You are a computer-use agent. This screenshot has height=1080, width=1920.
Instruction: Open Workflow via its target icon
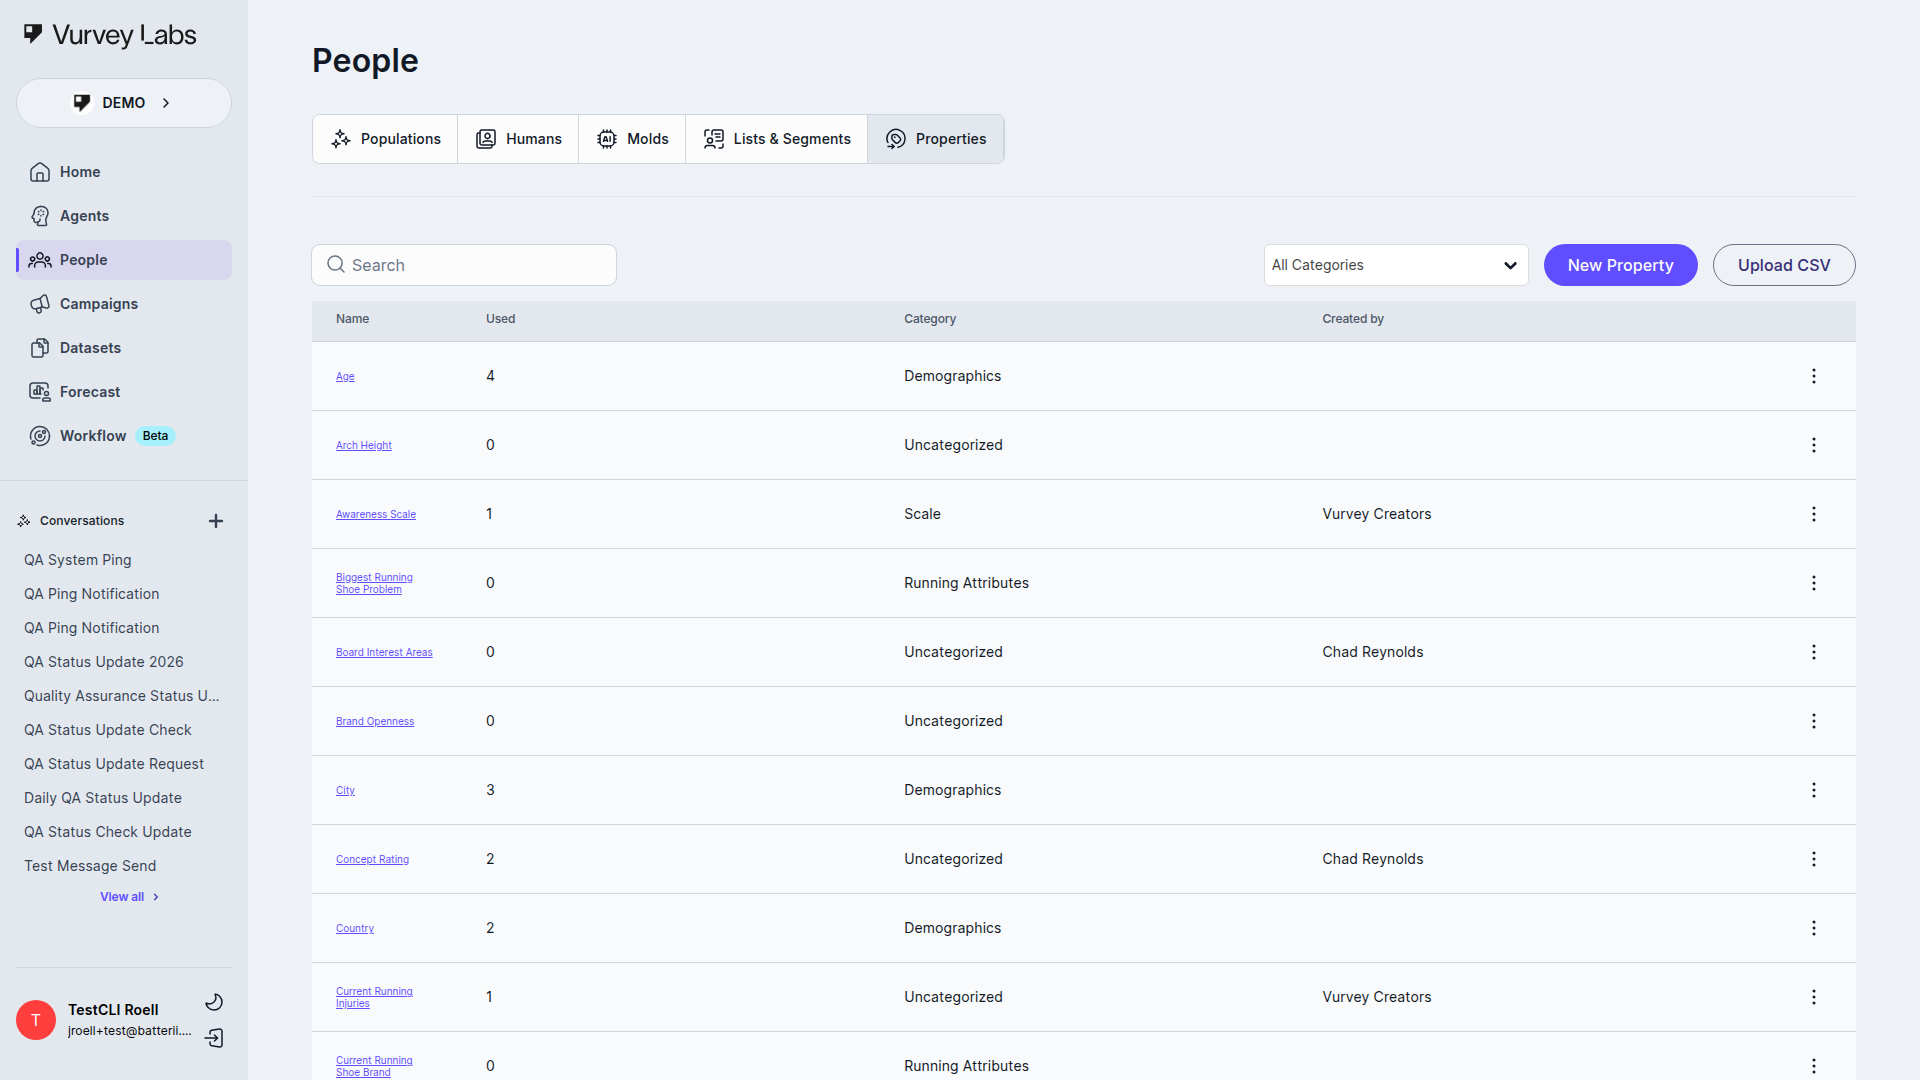click(x=40, y=436)
